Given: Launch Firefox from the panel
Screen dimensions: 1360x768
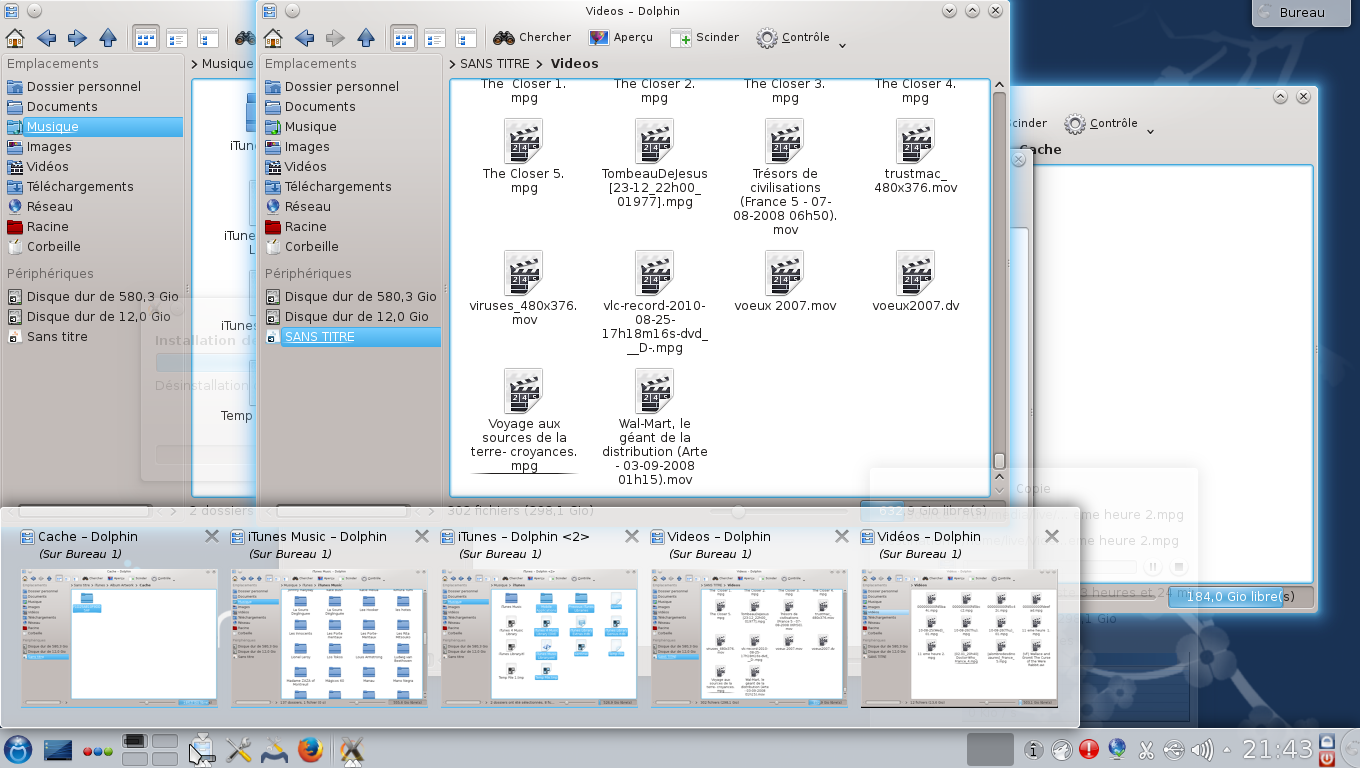Looking at the screenshot, I should (310, 749).
